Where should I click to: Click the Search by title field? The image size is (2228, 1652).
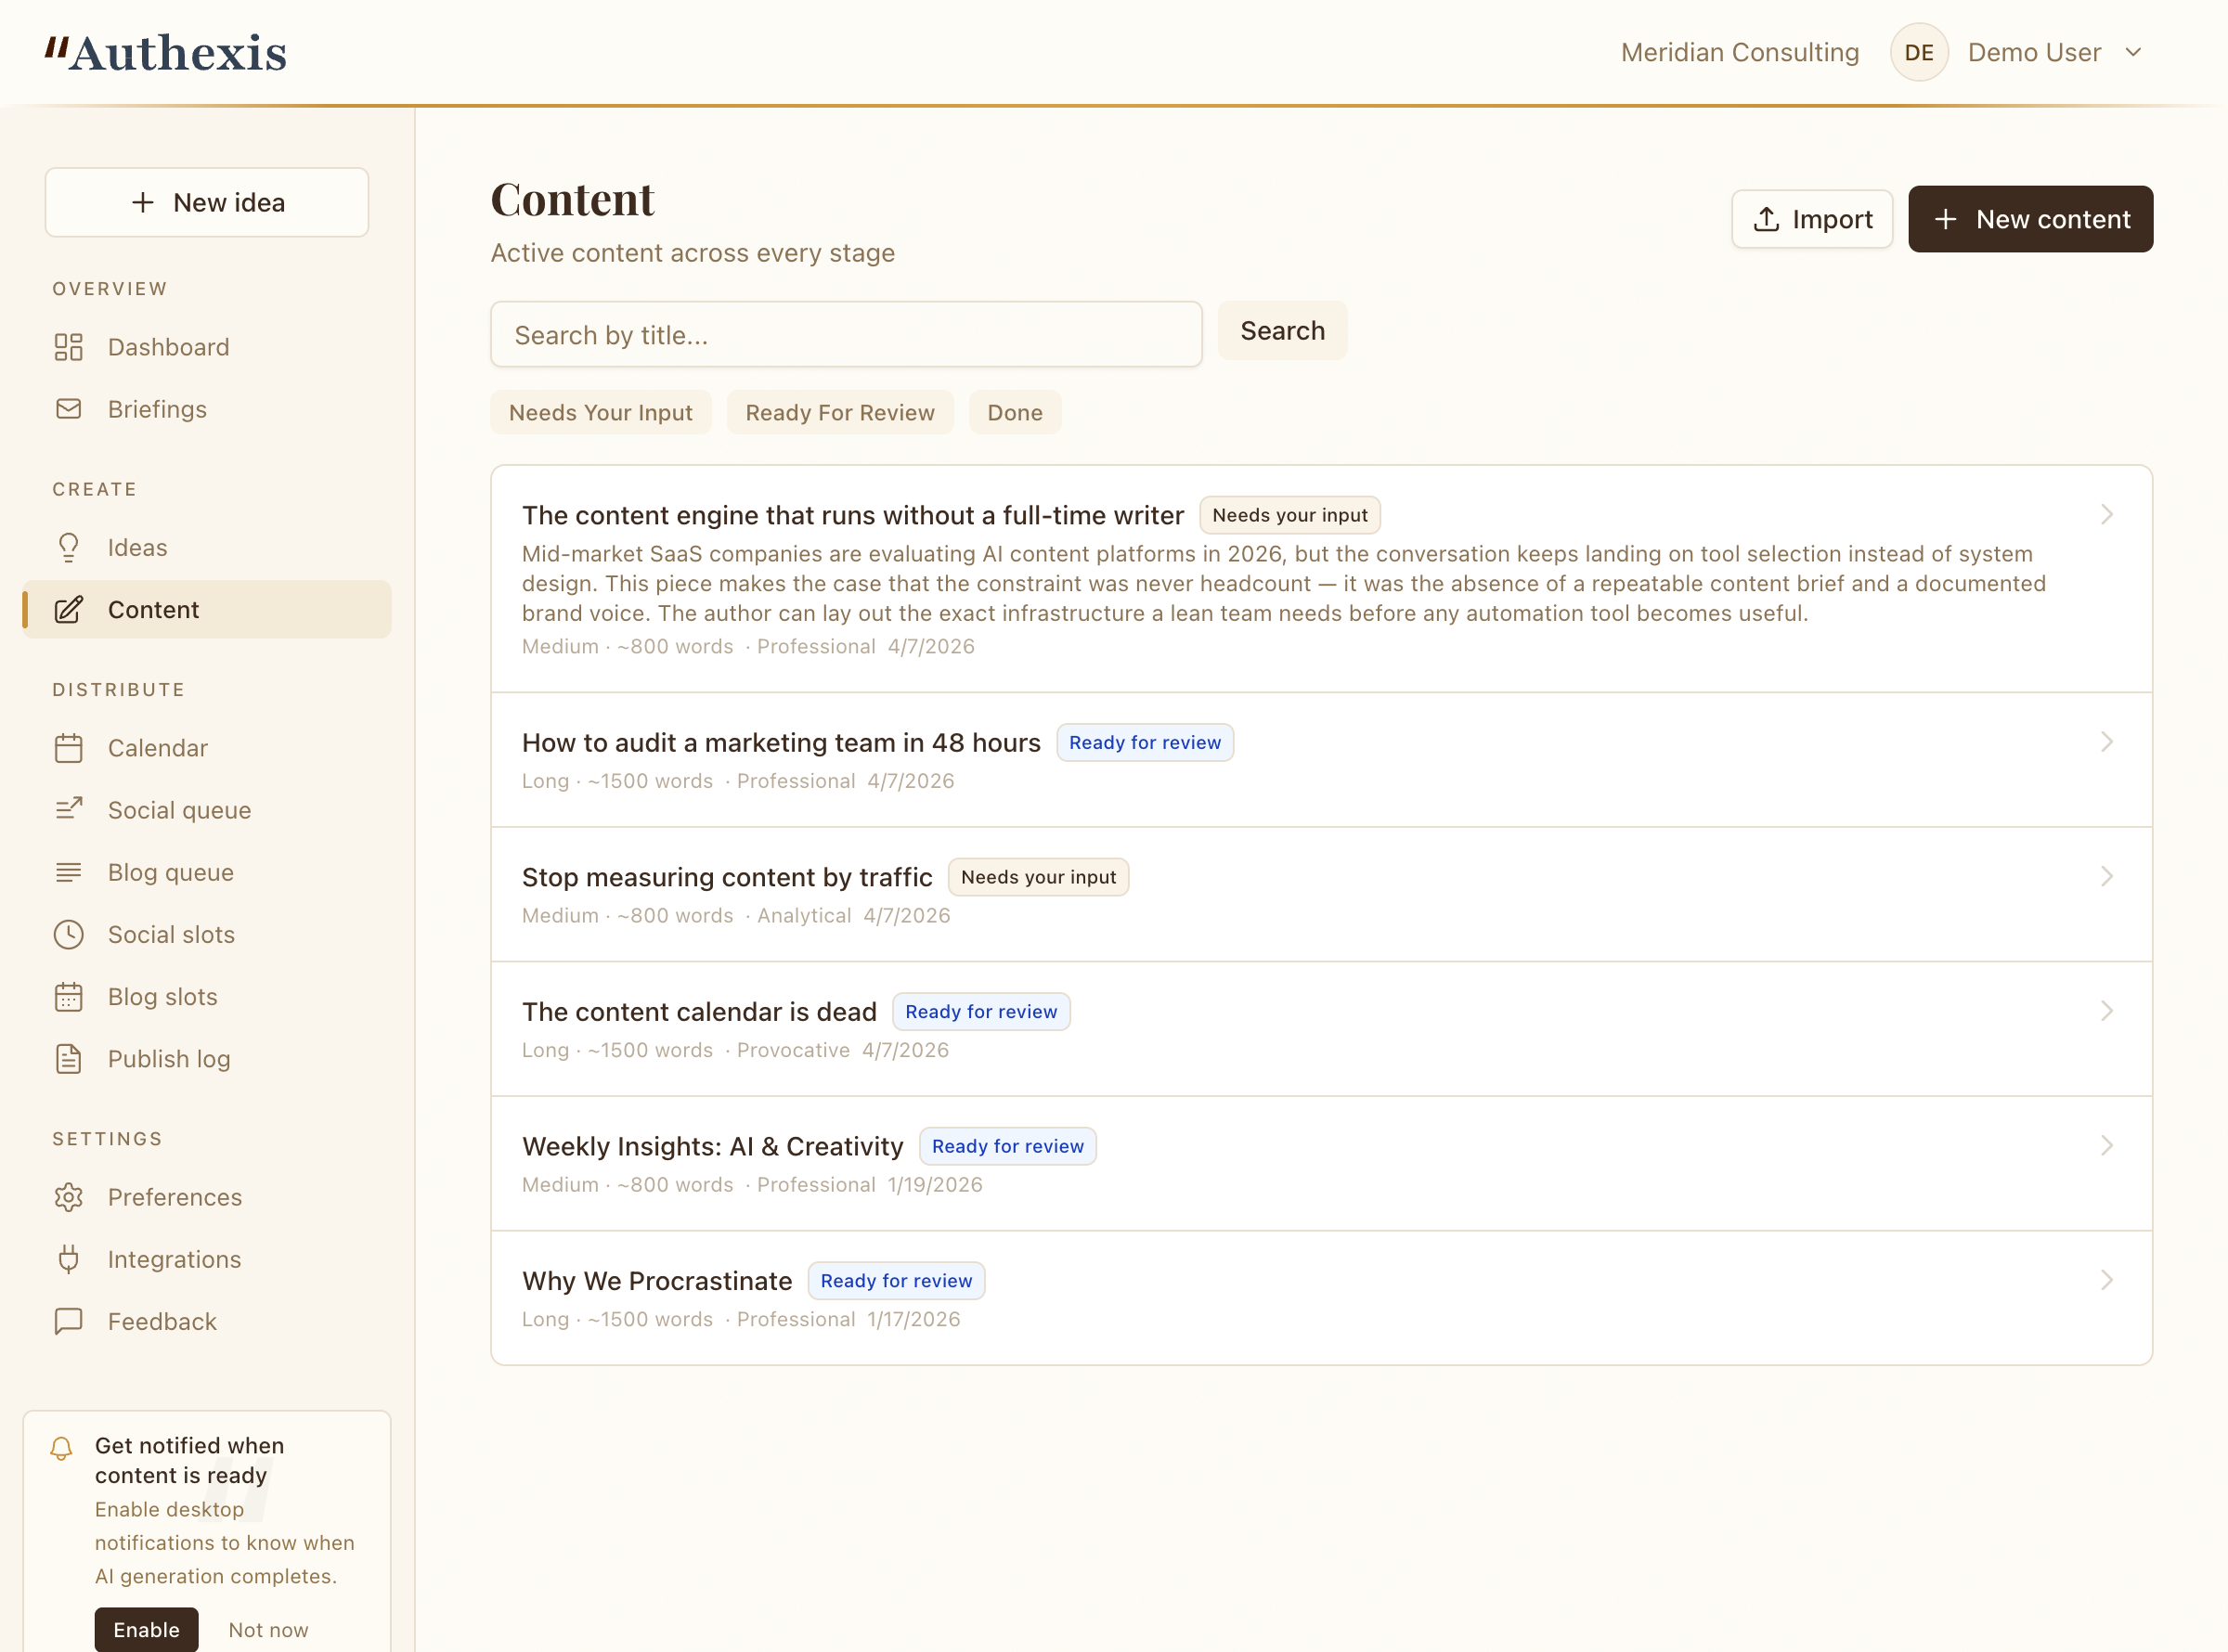tap(845, 335)
